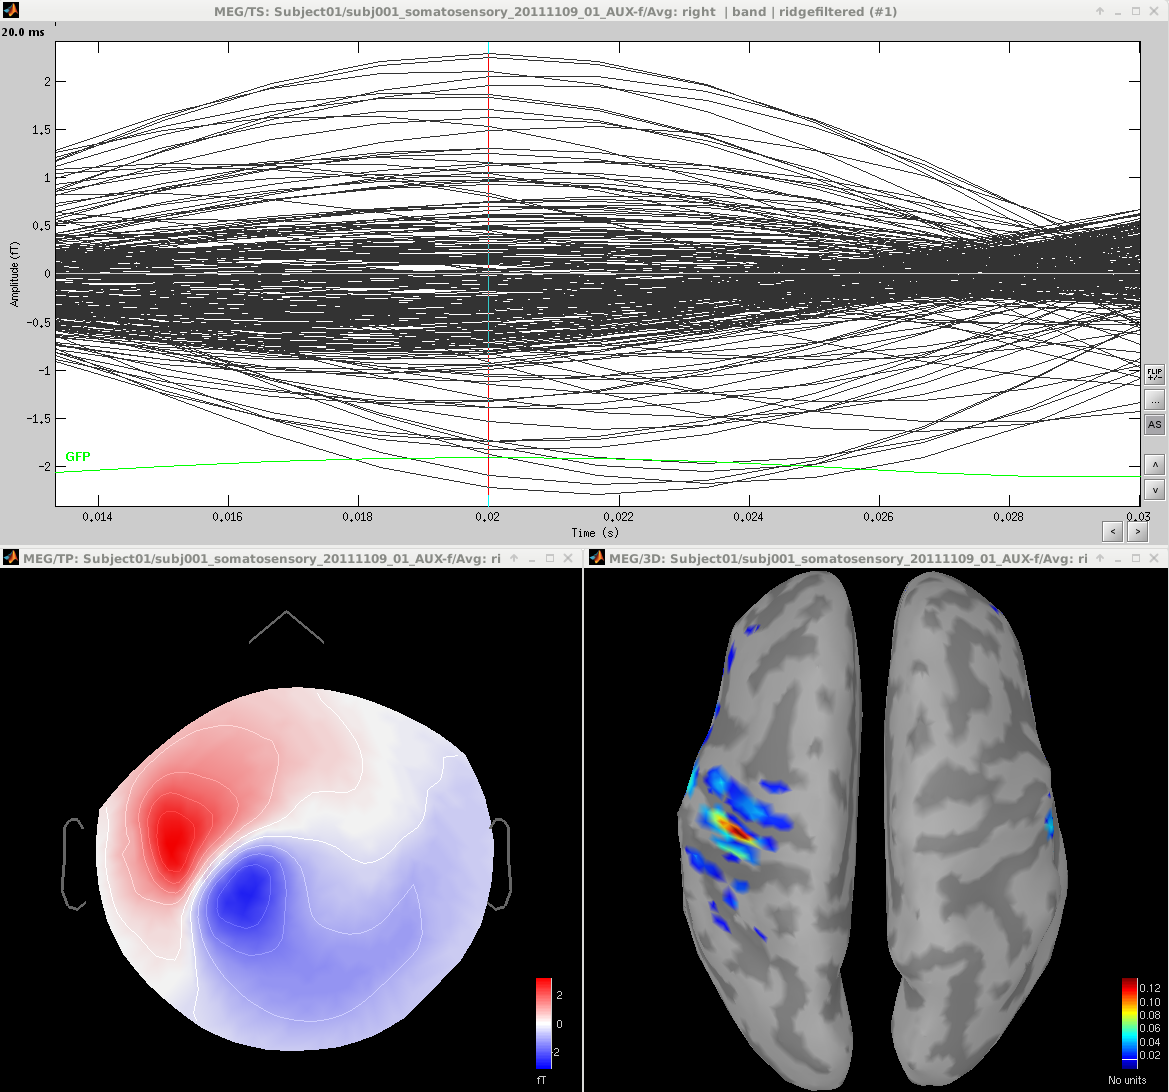The width and height of the screenshot is (1169, 1092).
Task: Click the MATLAB icon of the MEG/TP window
Action: coord(10,558)
